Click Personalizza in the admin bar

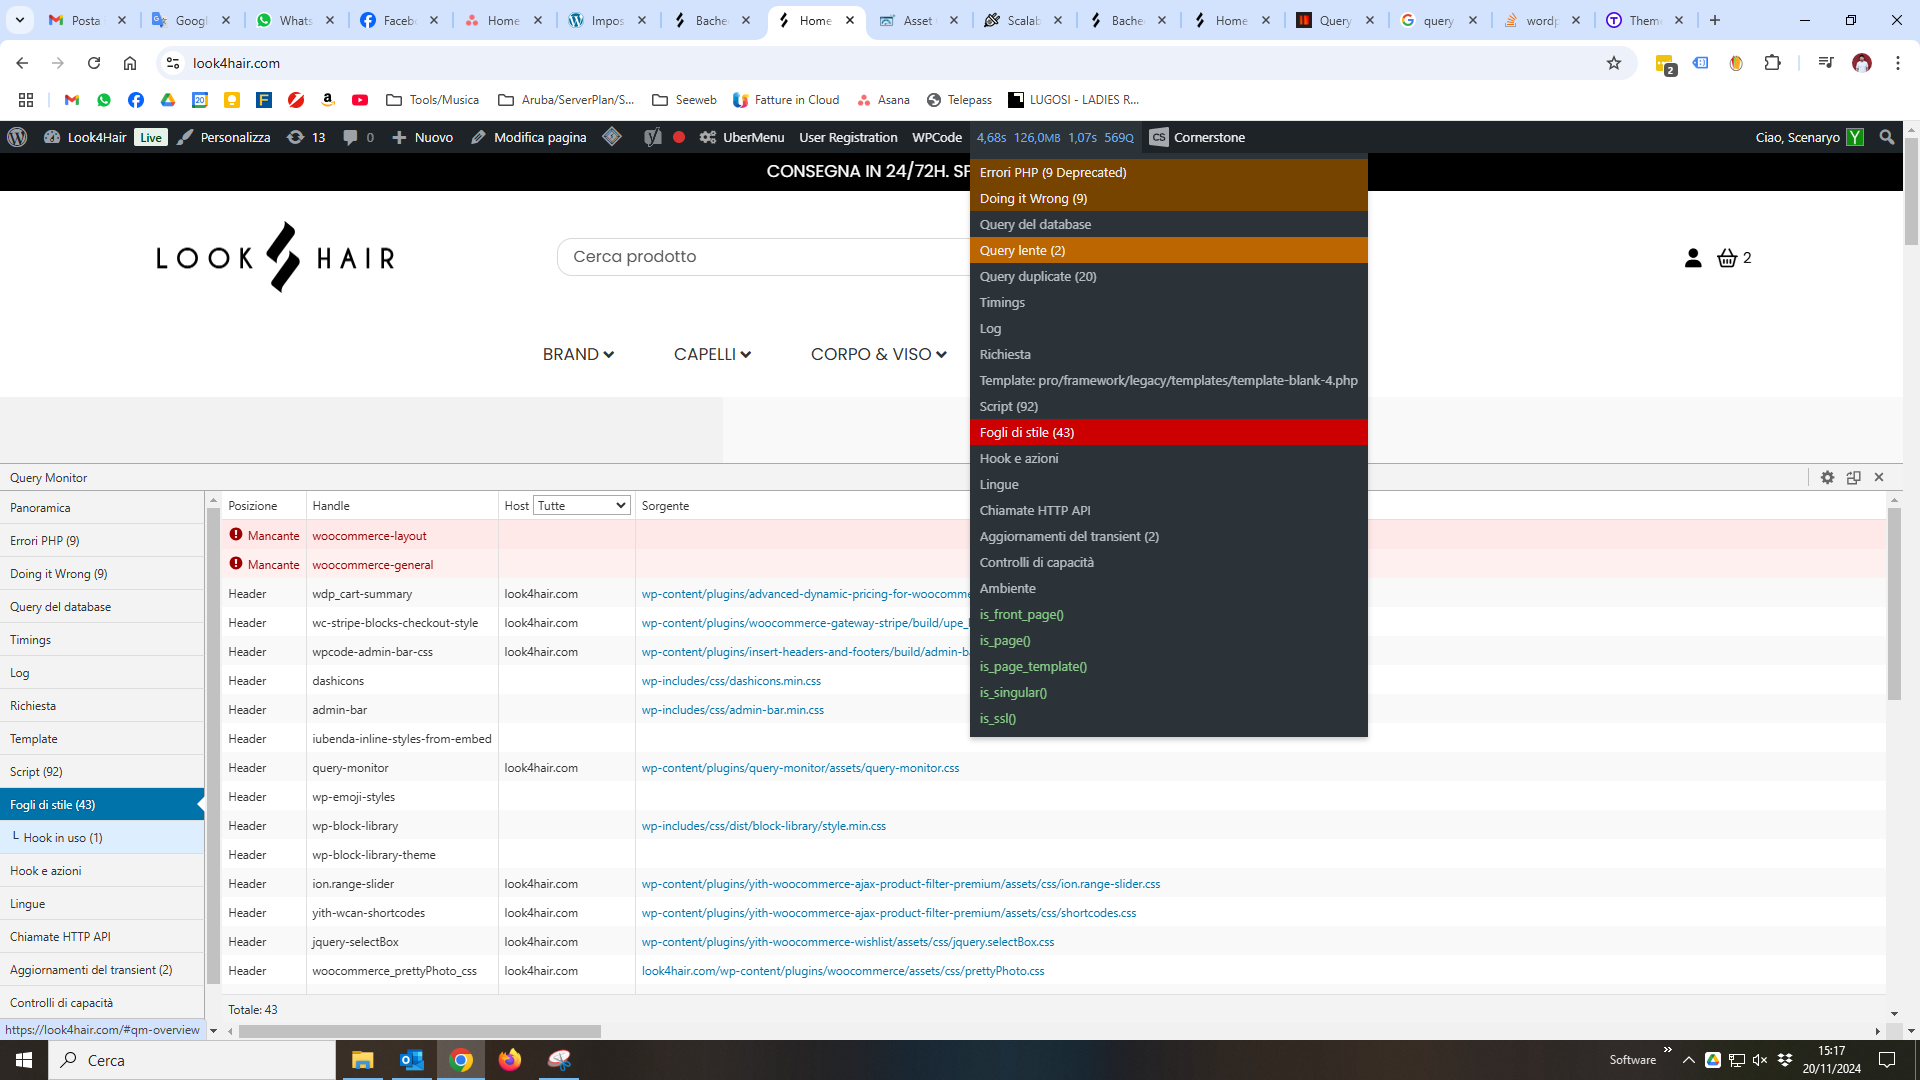224,137
